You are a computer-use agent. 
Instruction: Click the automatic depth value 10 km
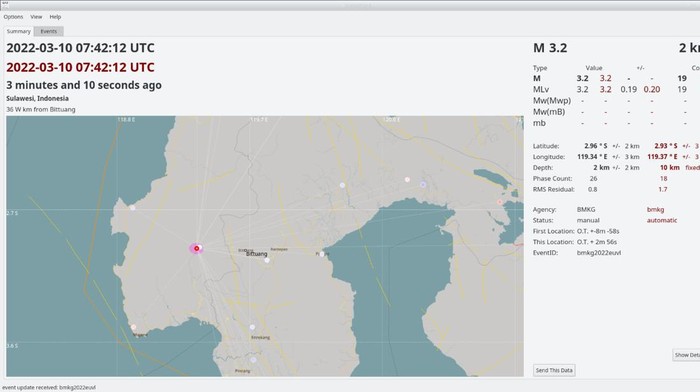point(670,167)
